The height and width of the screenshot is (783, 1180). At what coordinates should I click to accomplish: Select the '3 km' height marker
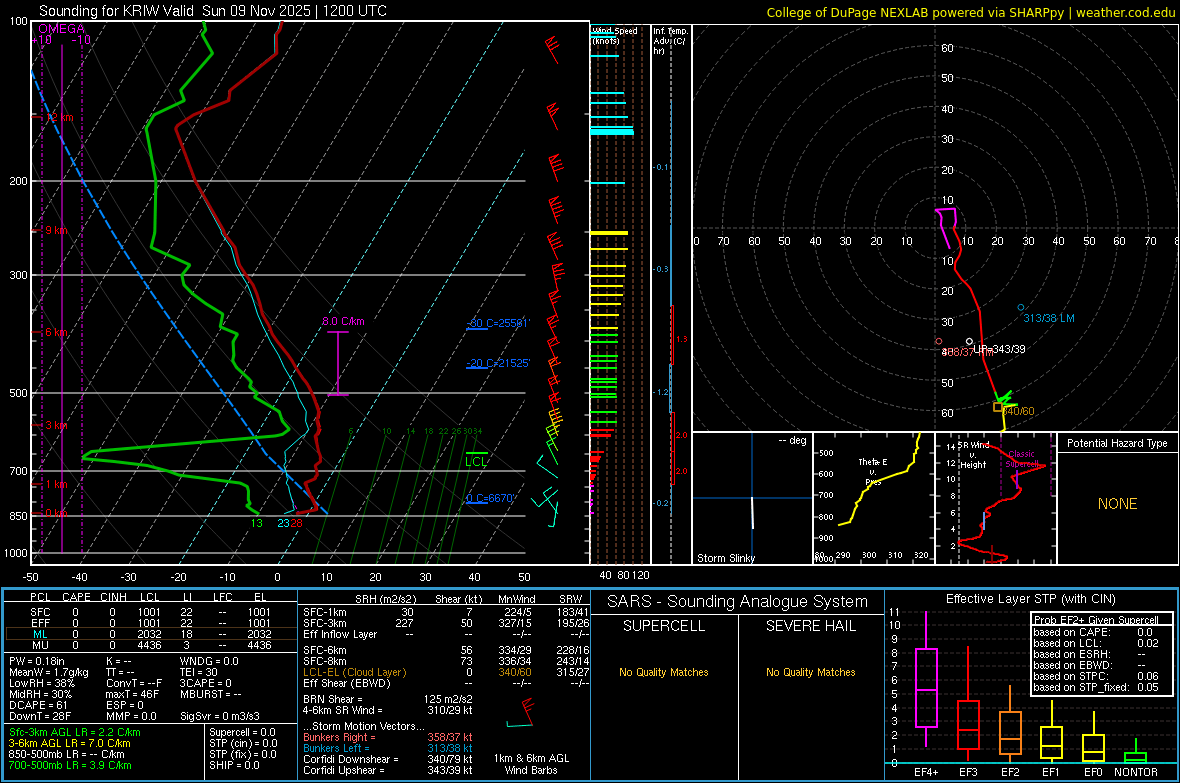point(56,425)
